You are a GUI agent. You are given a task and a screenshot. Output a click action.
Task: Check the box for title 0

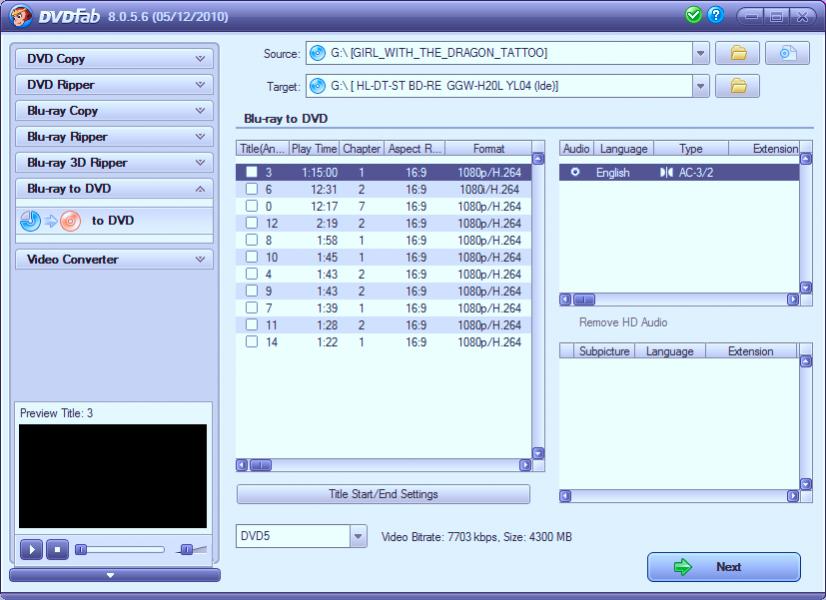(x=252, y=206)
